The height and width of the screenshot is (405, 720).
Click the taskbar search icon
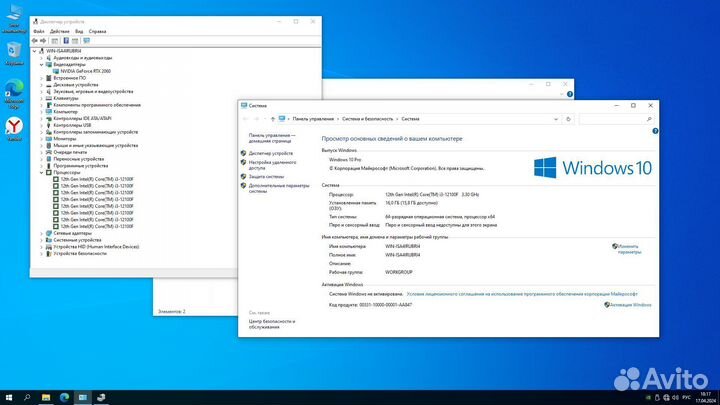[27, 398]
